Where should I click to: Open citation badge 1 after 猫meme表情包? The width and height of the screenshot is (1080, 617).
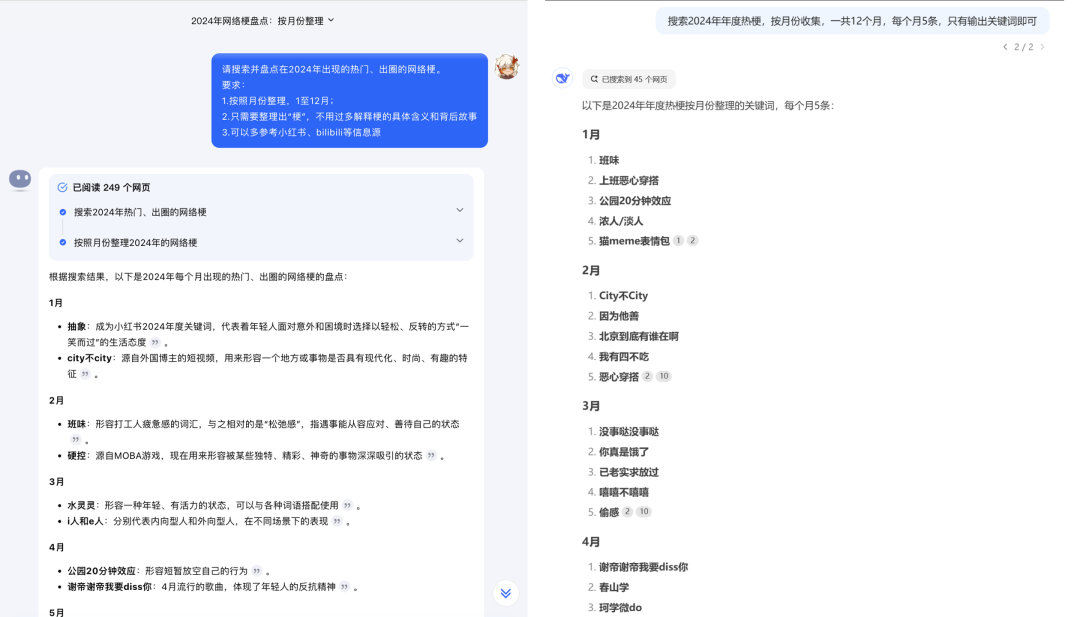click(x=678, y=240)
